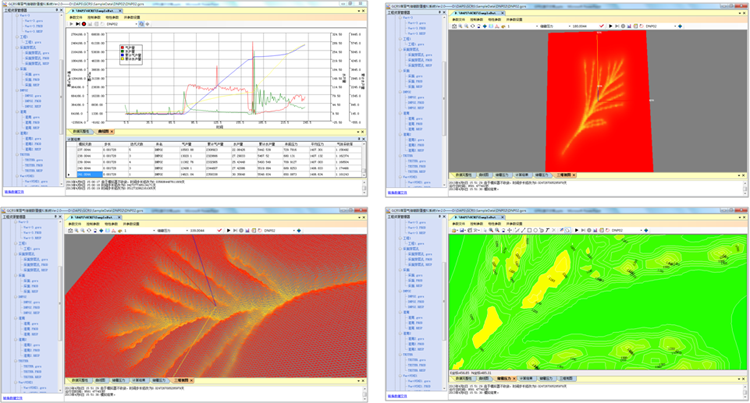Screen dimensions: 750x403
Task: Click zoom in icon in red 3D pressure window
Action: pos(460,26)
